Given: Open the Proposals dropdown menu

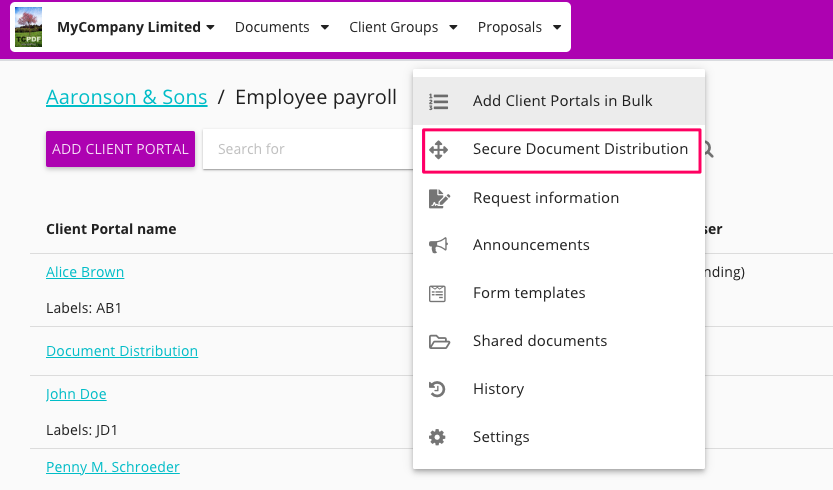Looking at the screenshot, I should (519, 27).
